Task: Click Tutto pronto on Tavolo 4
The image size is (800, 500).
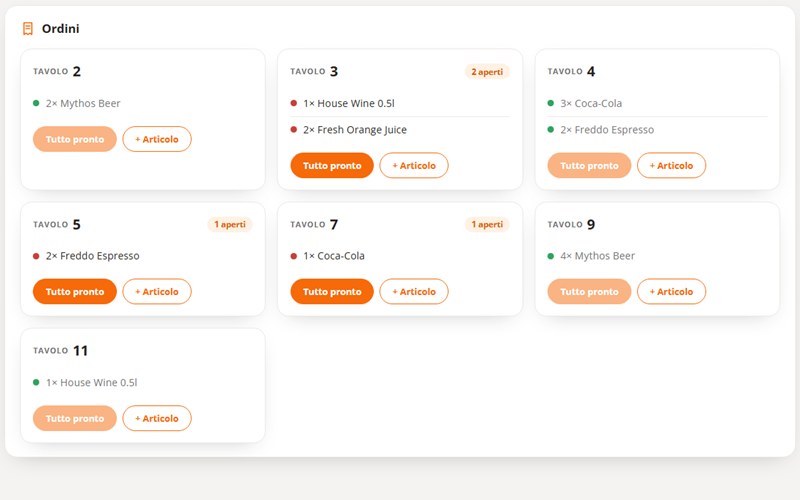Action: (589, 166)
